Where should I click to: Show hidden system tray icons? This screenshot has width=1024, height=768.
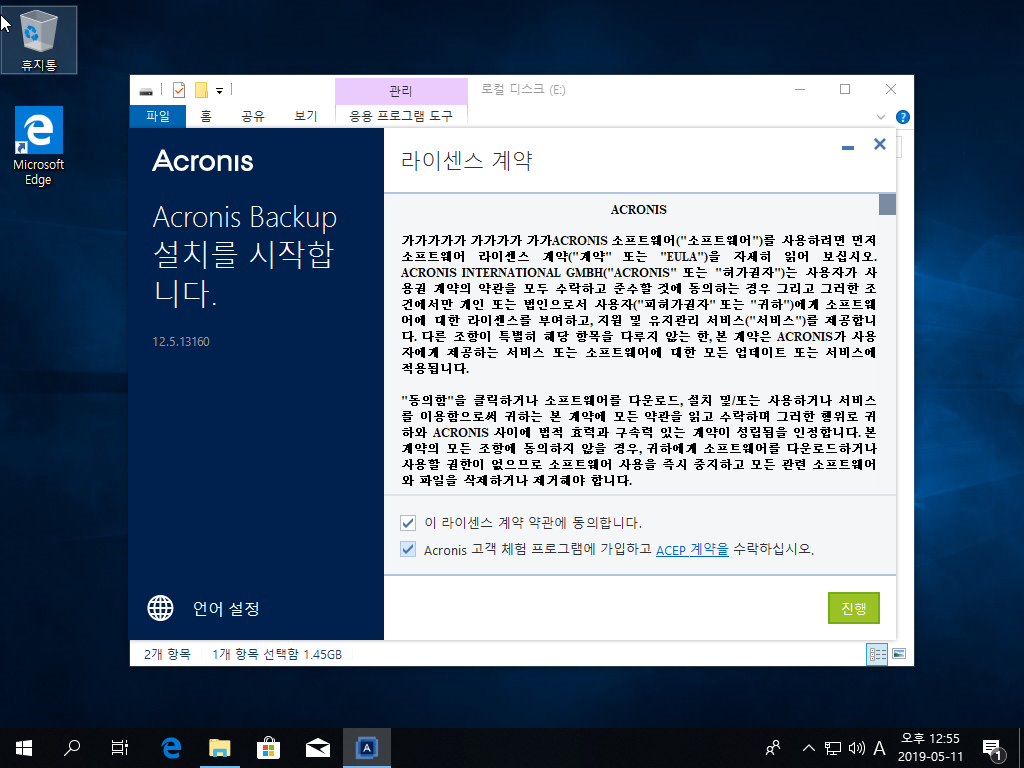[x=808, y=748]
